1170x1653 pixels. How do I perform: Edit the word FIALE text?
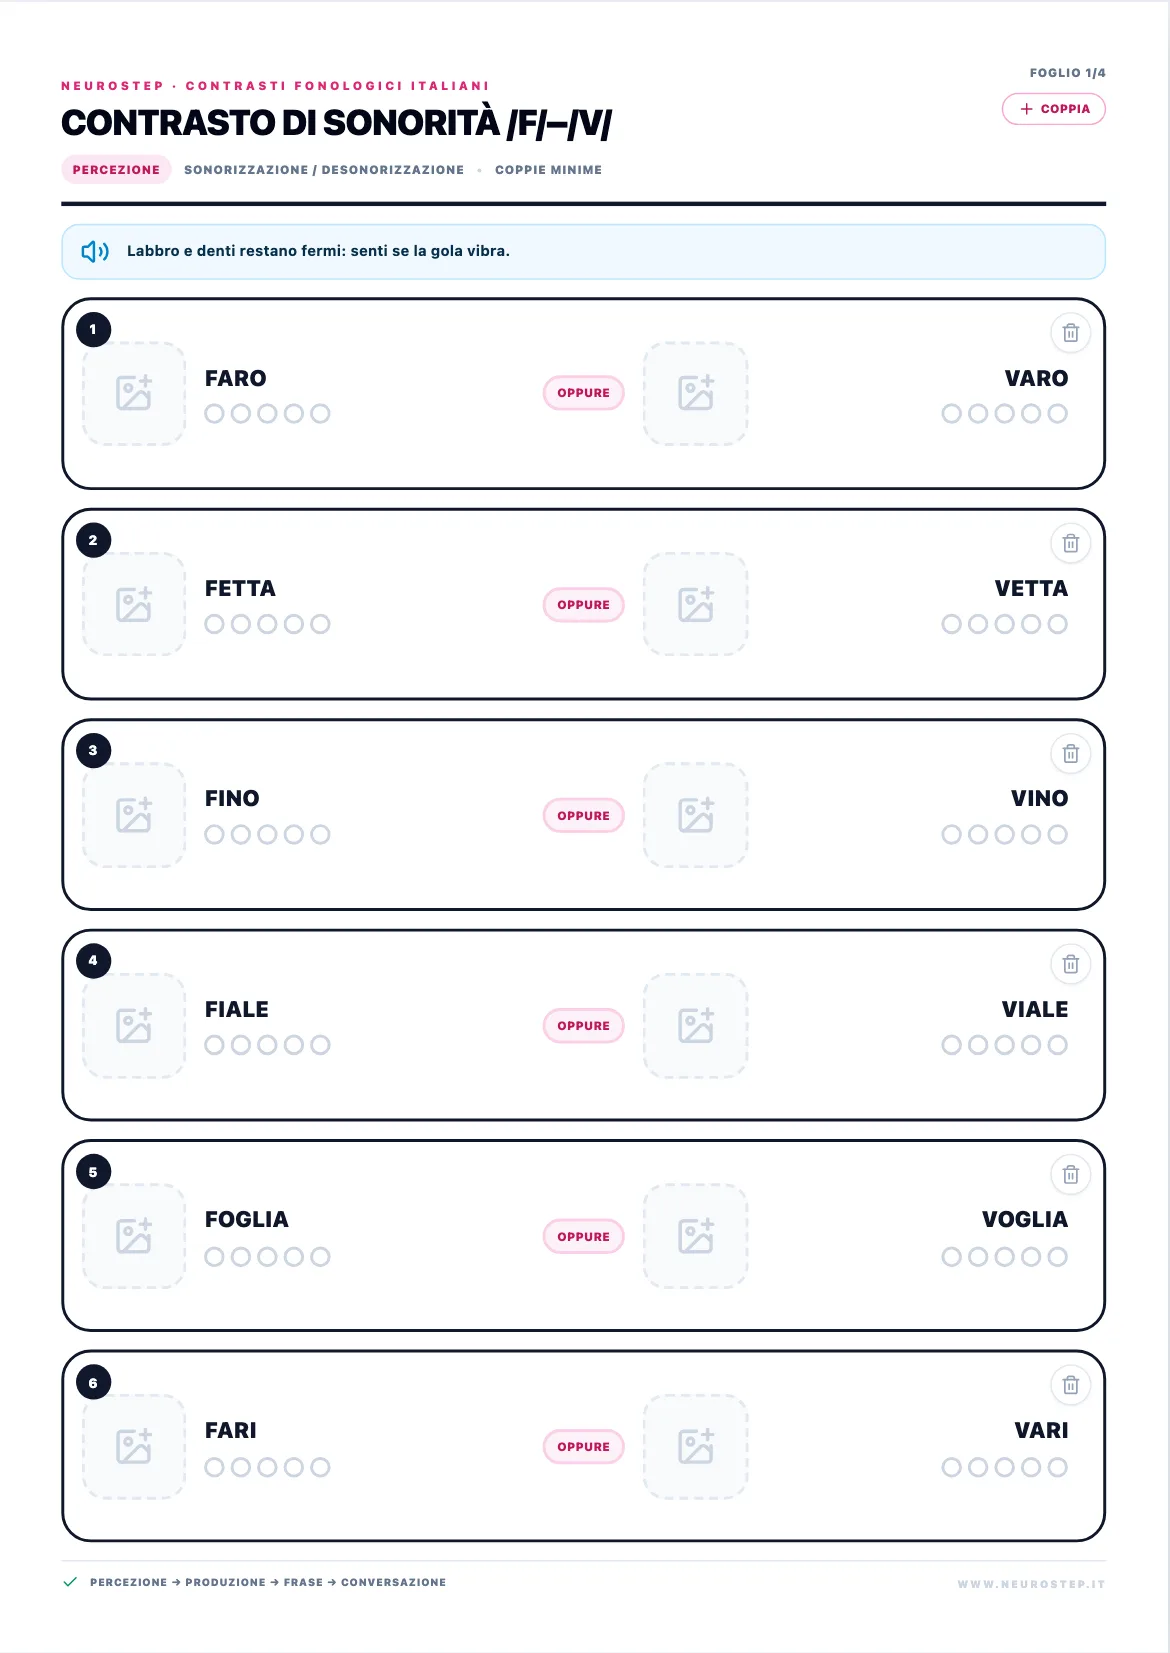tap(237, 1009)
